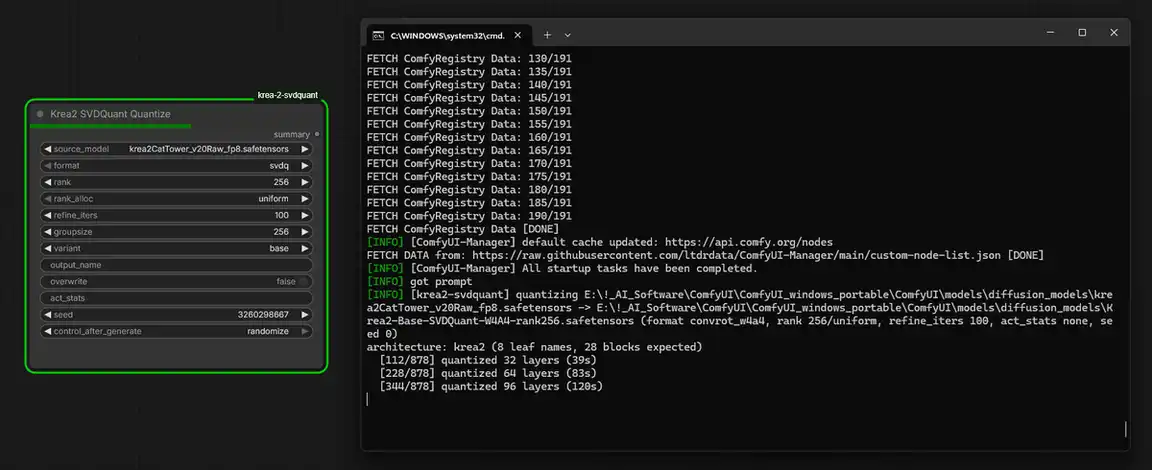Click right arrow on source_model widget
The height and width of the screenshot is (470, 1152).
point(304,149)
